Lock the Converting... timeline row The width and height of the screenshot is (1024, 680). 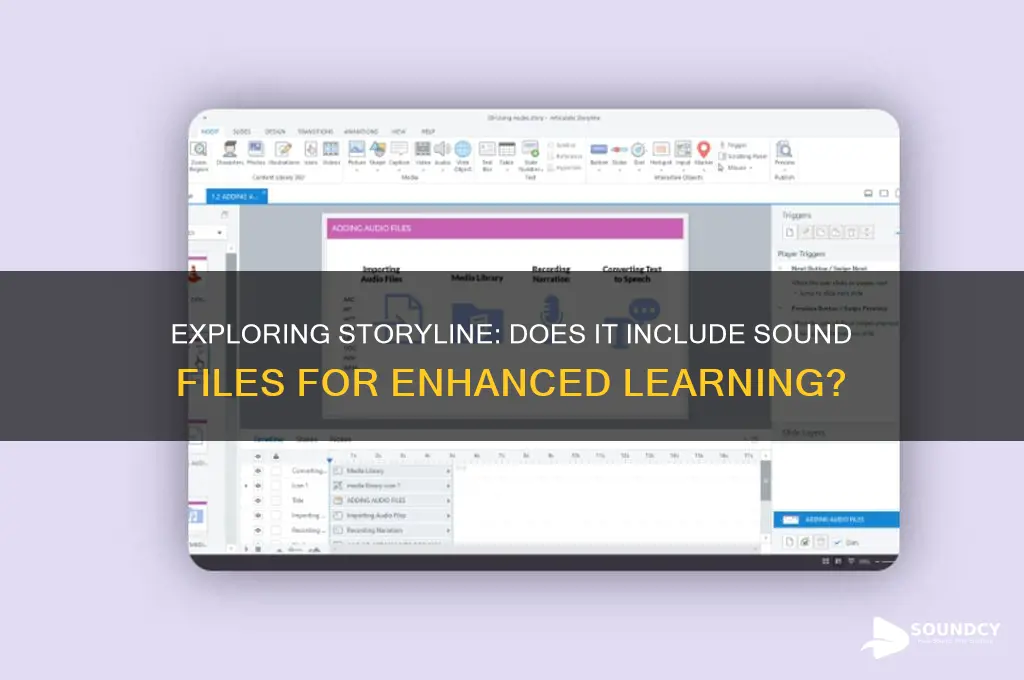click(x=276, y=470)
